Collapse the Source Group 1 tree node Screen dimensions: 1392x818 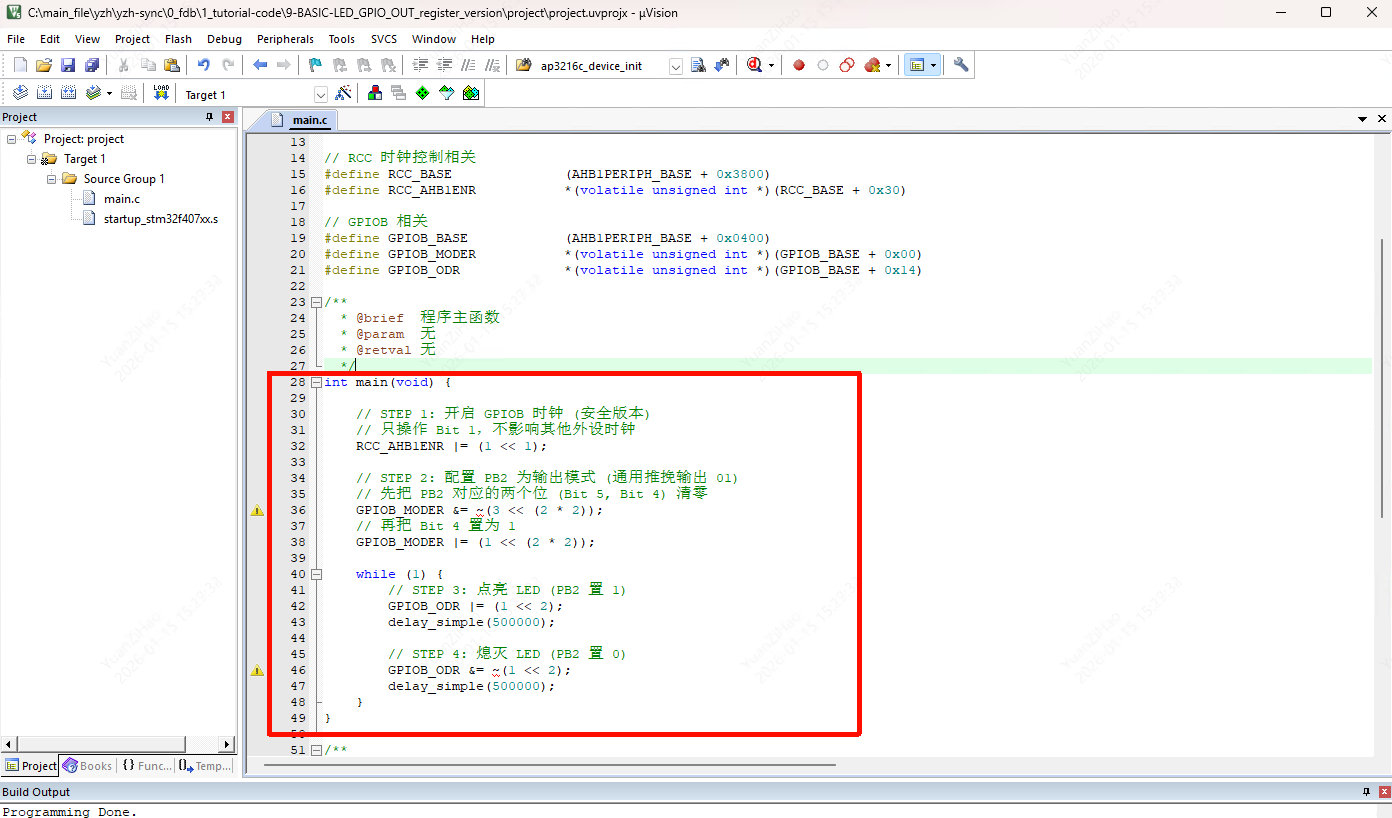click(51, 179)
